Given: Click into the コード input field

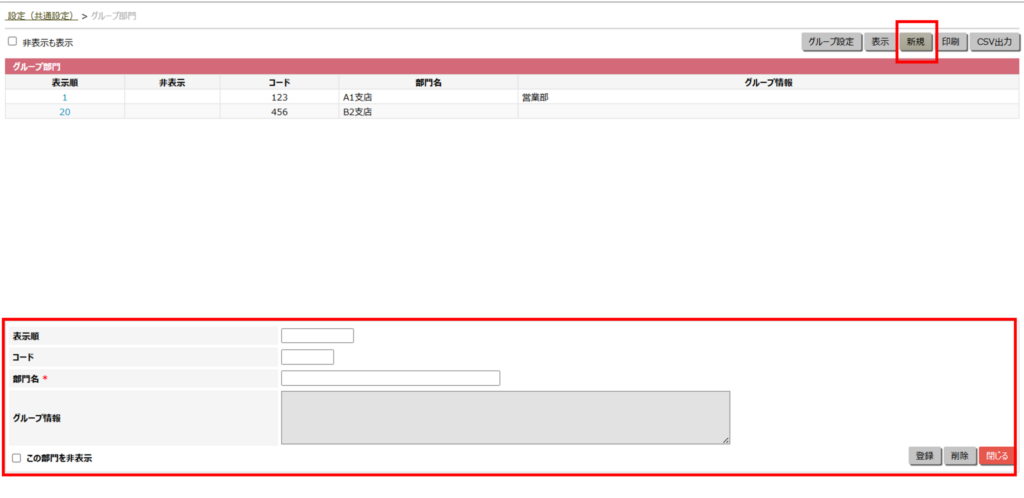Looking at the screenshot, I should click(307, 357).
